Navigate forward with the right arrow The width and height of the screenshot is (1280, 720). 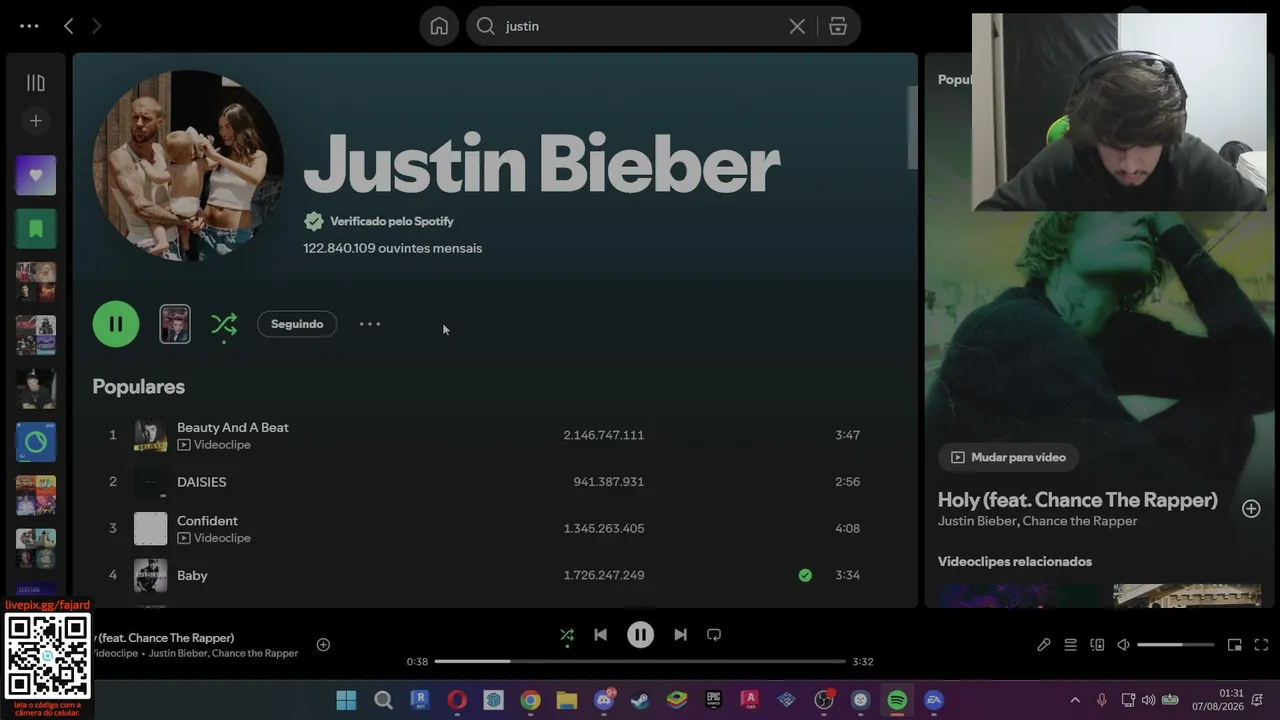pyautogui.click(x=96, y=26)
